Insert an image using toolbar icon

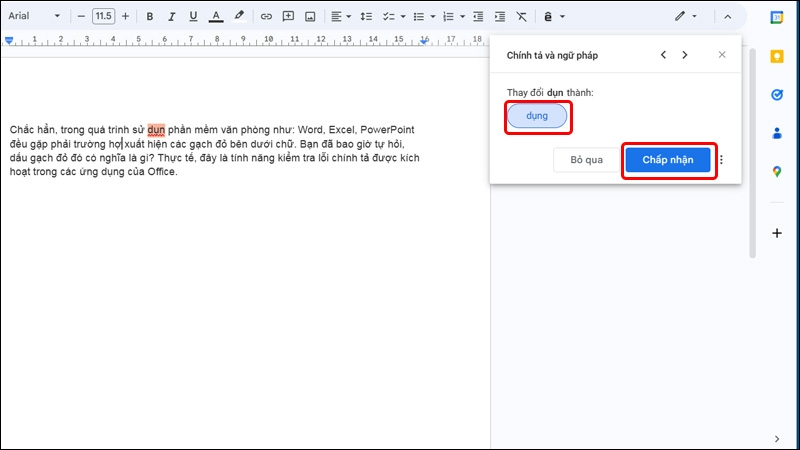(310, 16)
